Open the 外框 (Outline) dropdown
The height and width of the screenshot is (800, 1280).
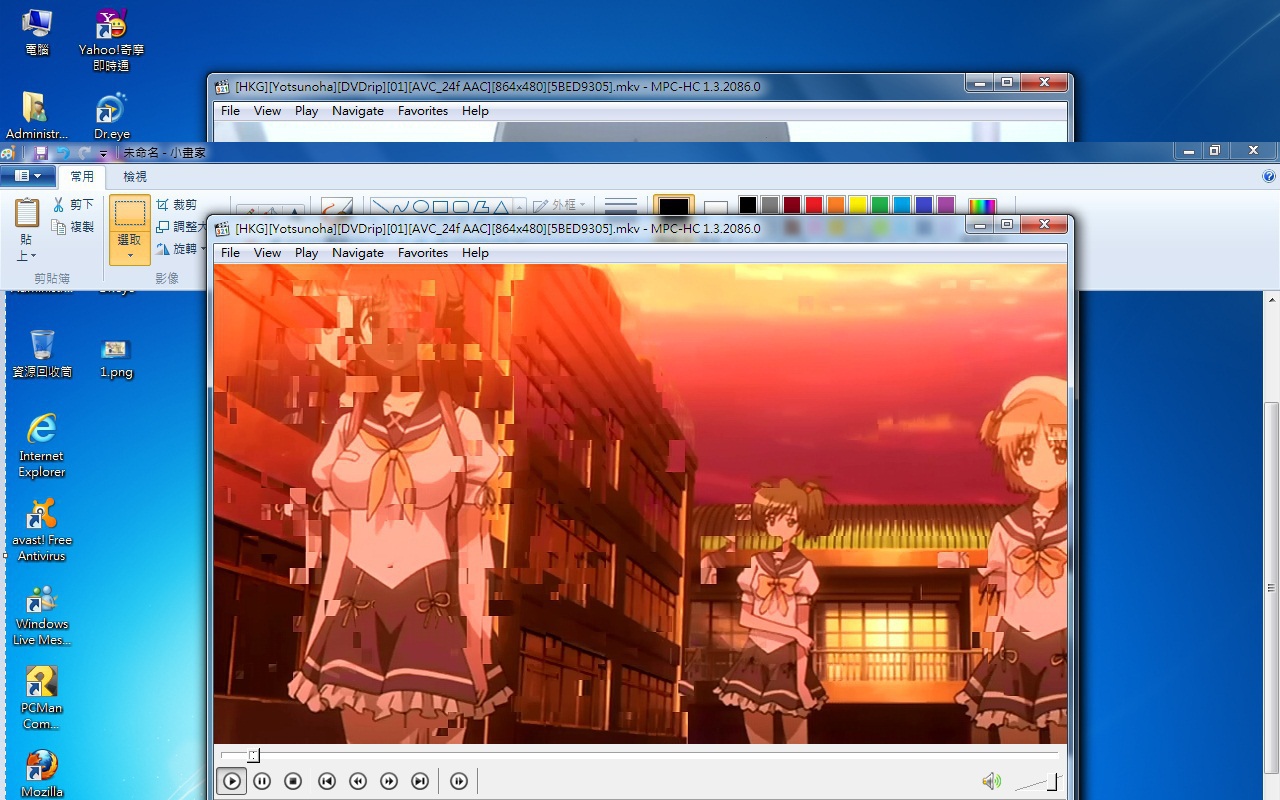click(560, 205)
